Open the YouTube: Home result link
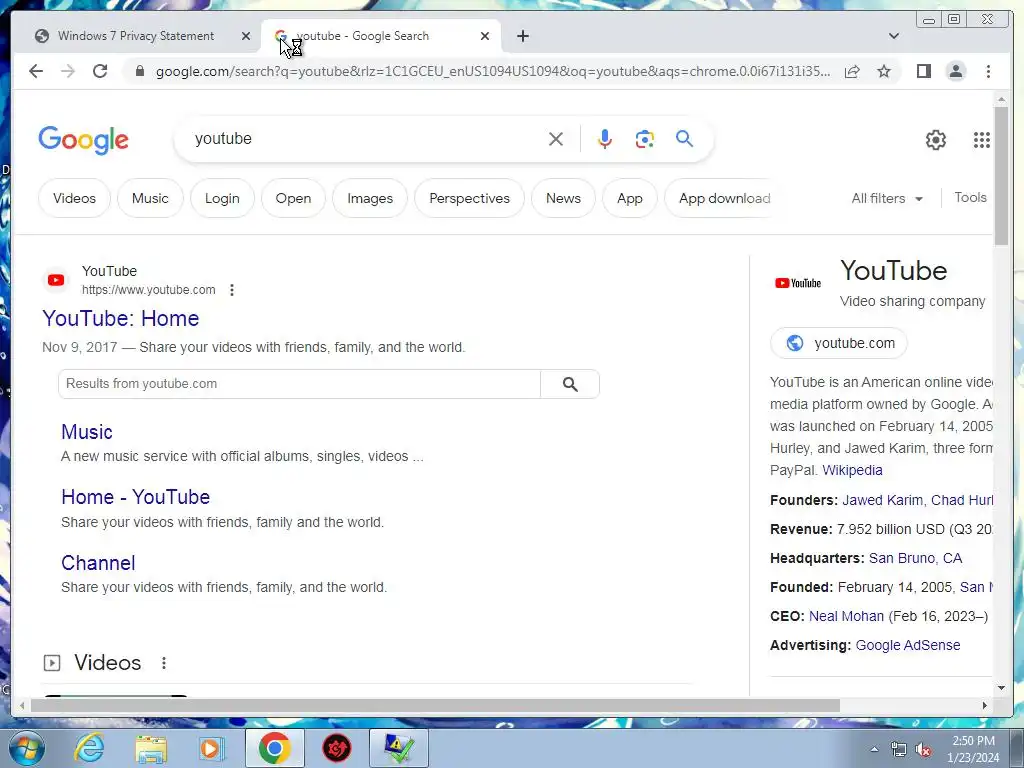Screen dimensions: 1024x768 [x=121, y=319]
